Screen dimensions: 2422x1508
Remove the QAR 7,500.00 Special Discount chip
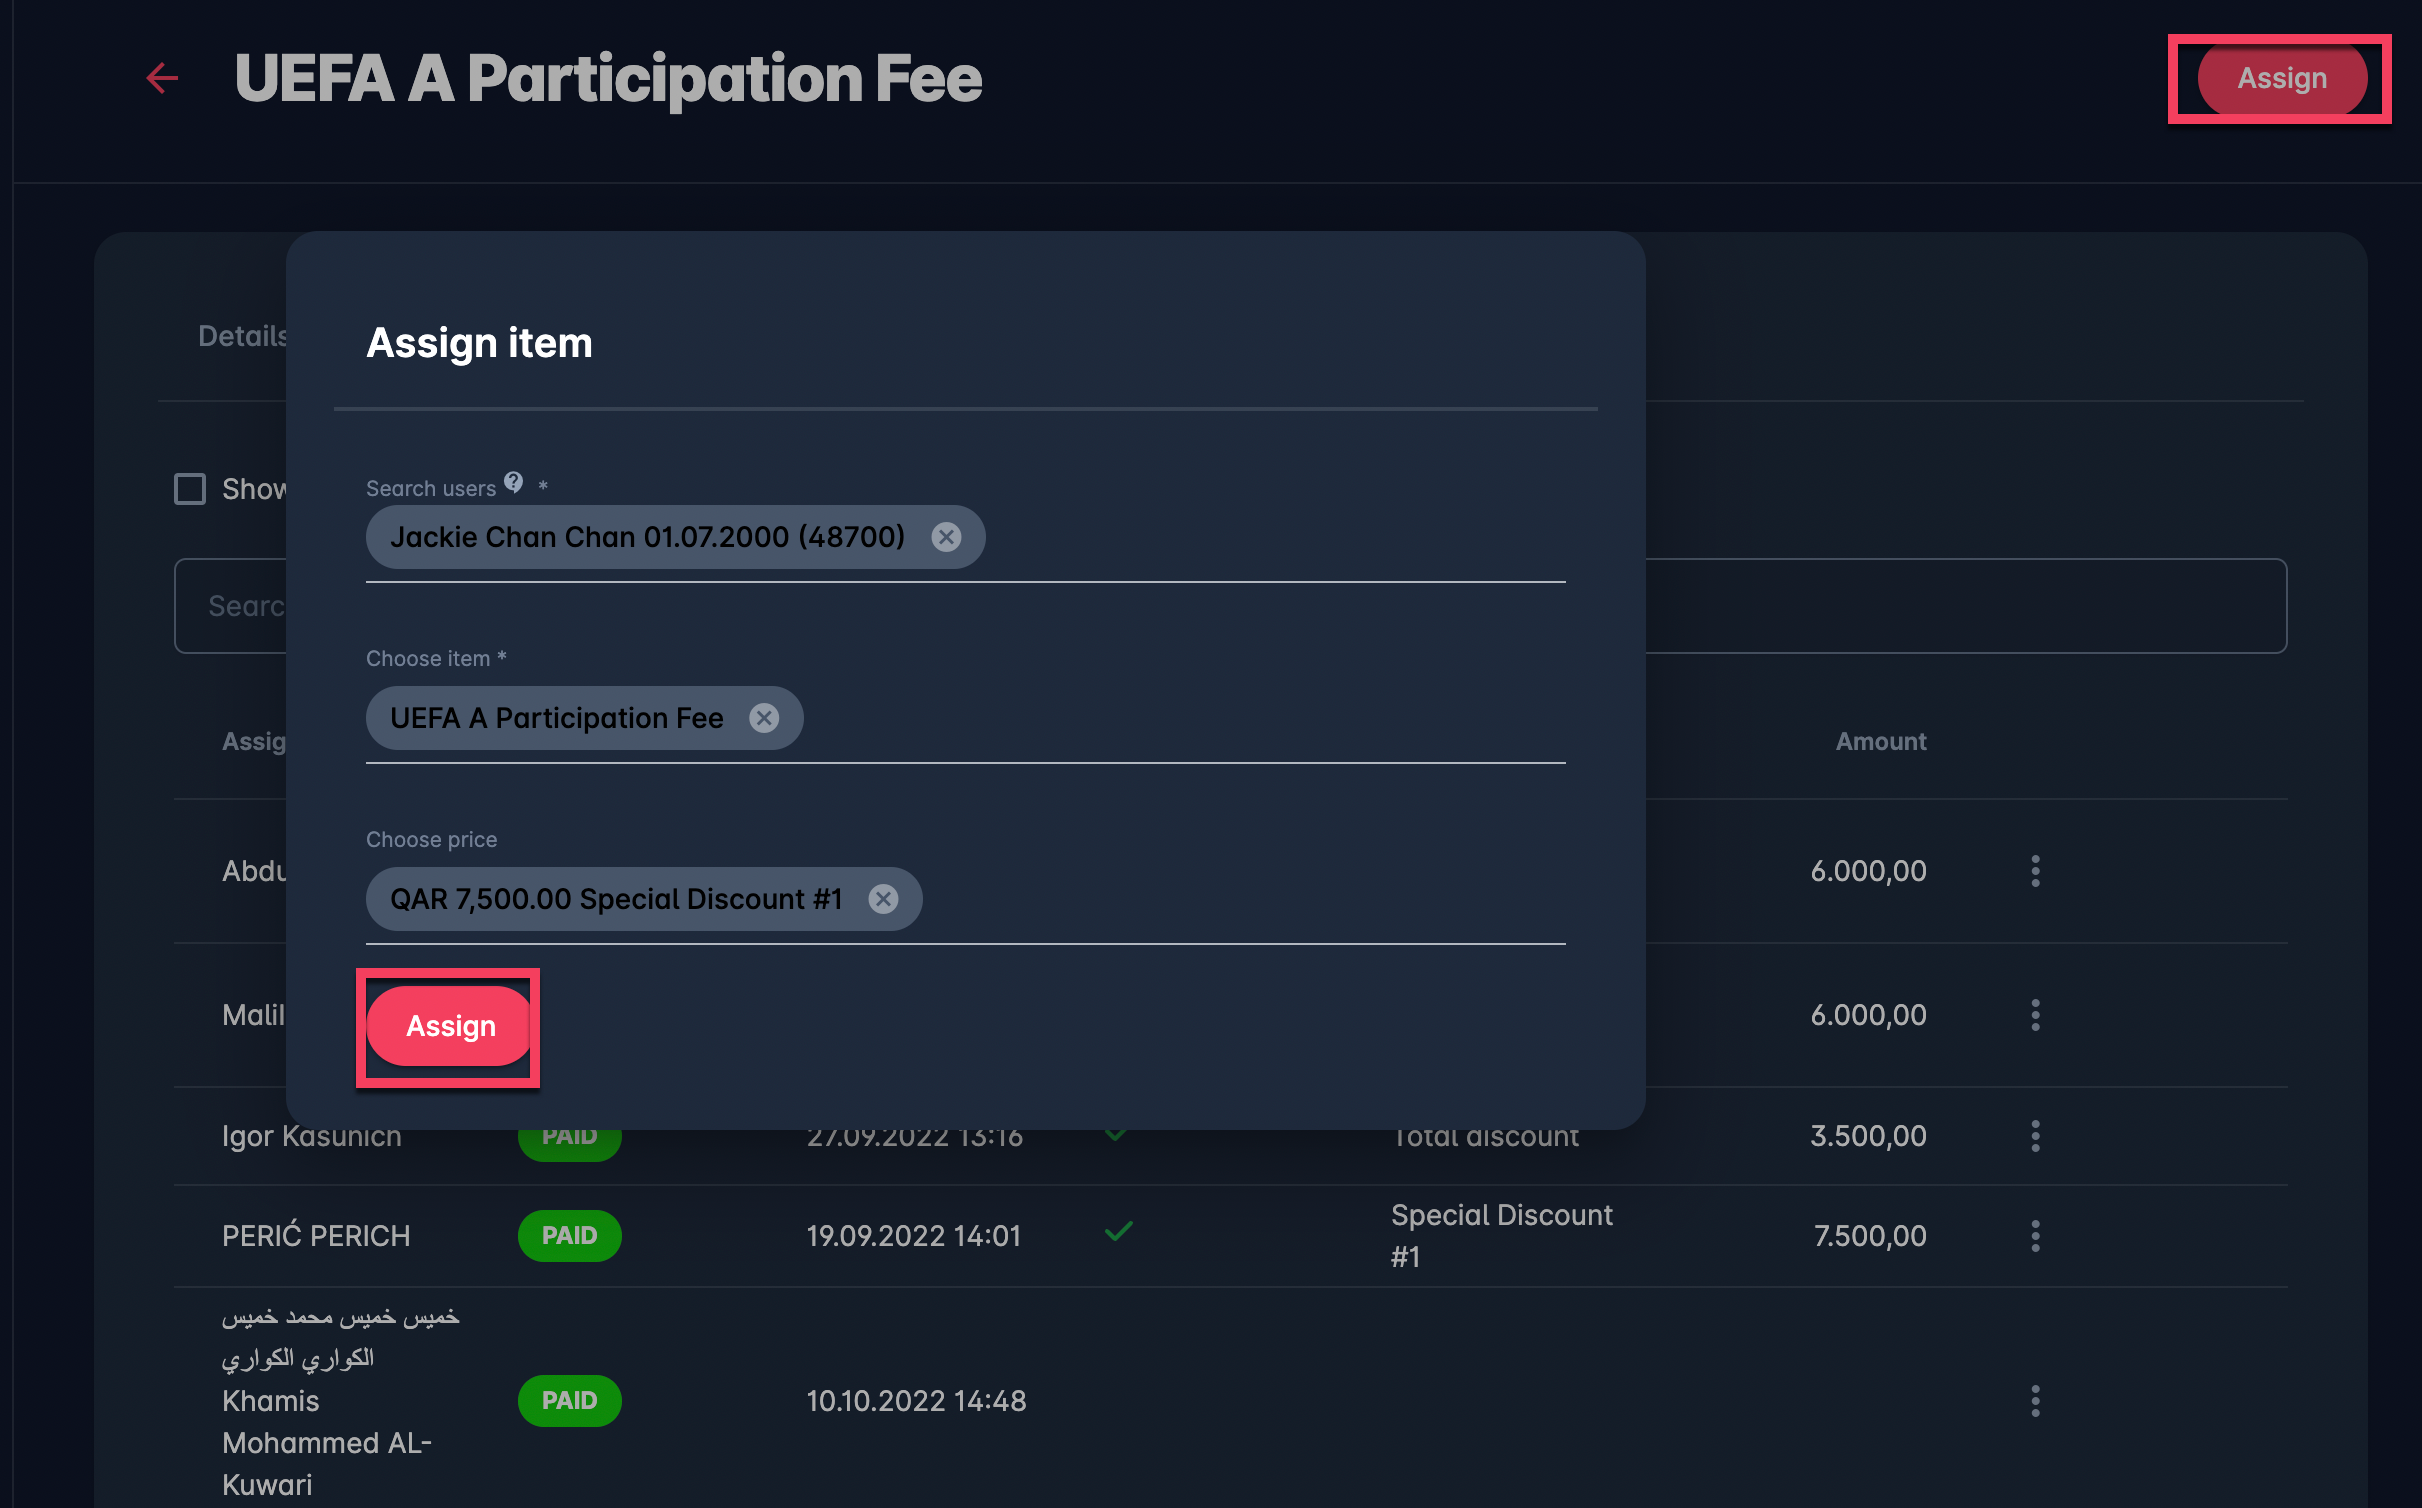pyautogui.click(x=883, y=899)
